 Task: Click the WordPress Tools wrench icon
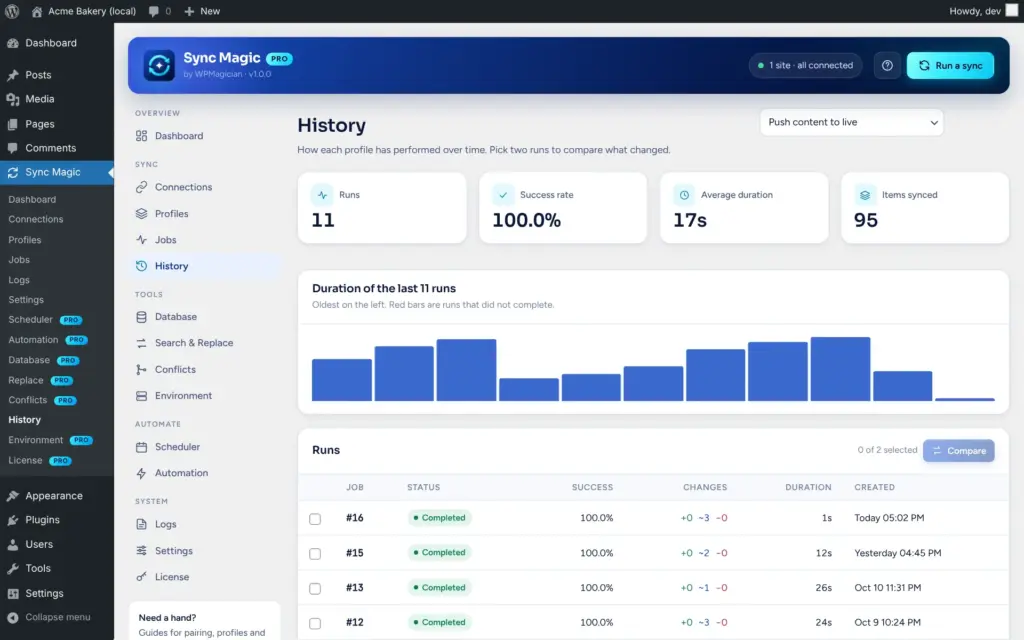(x=12, y=569)
